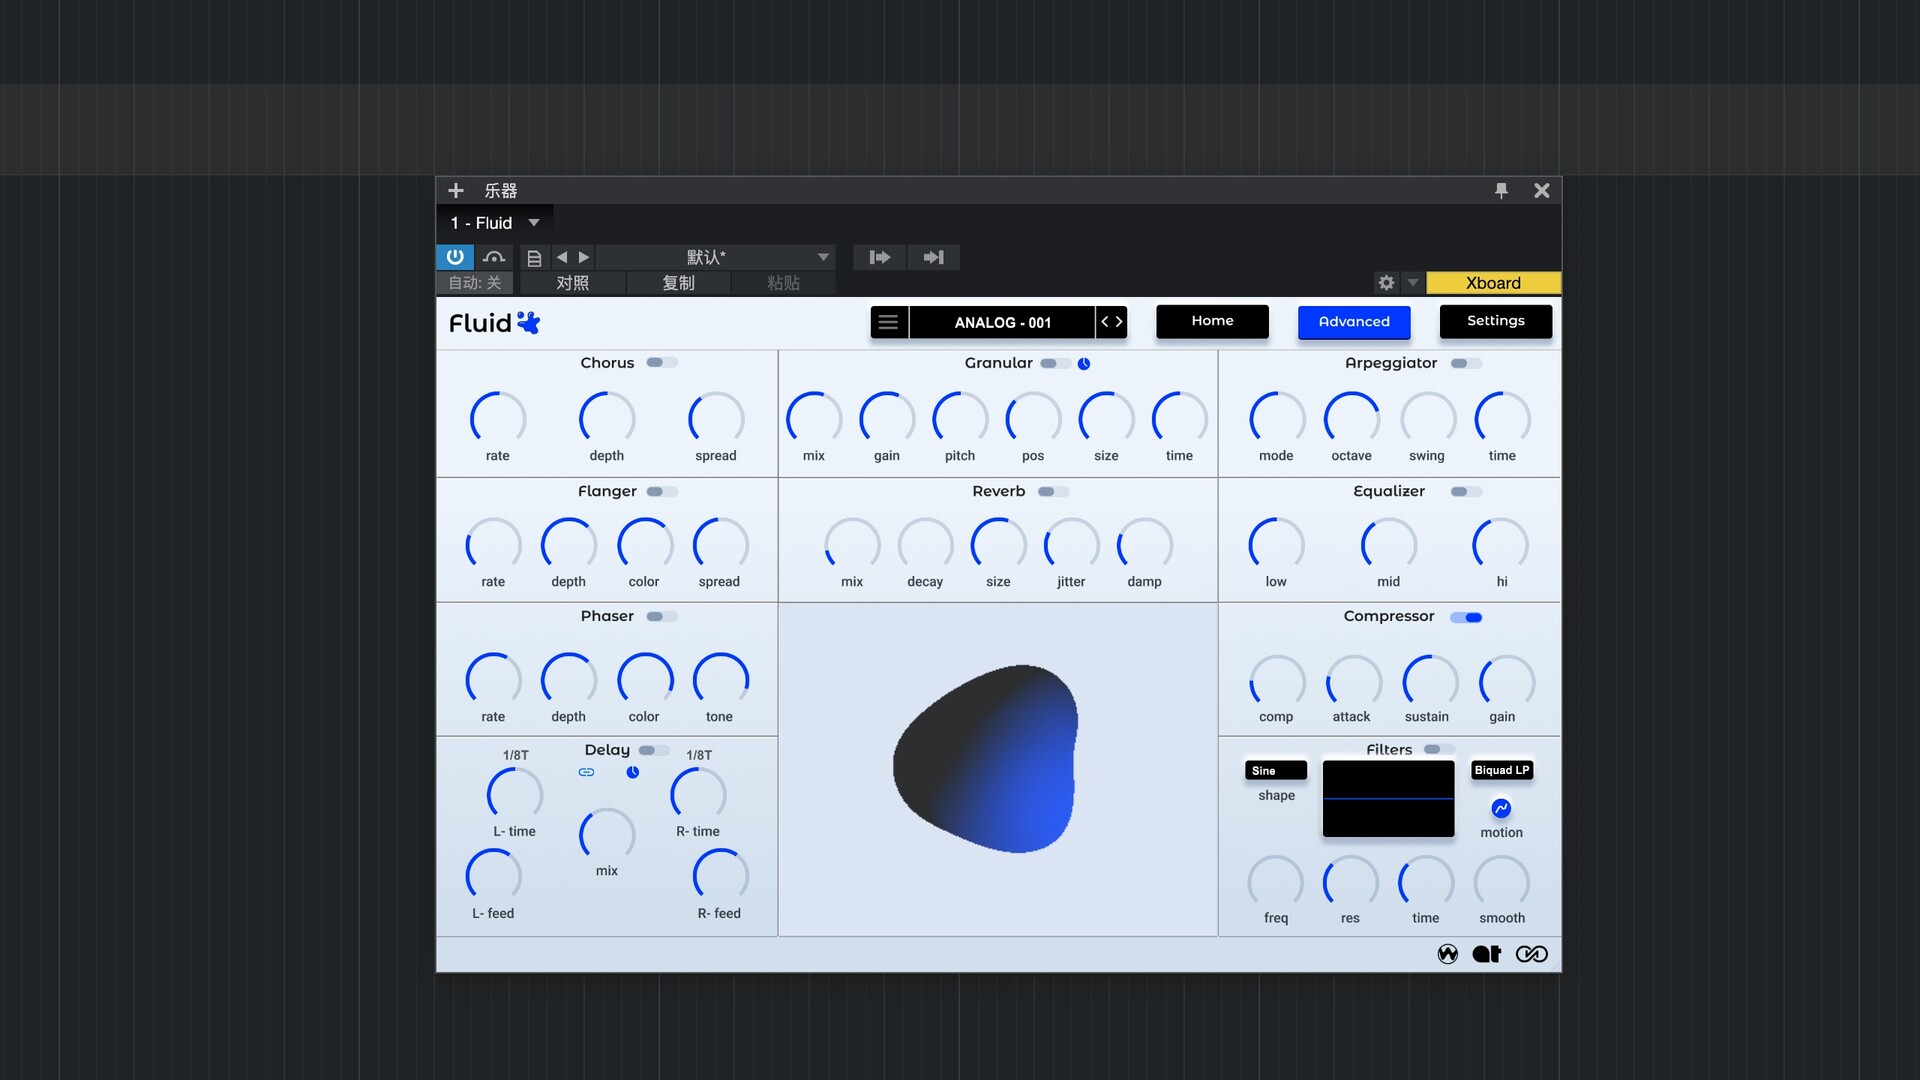1920x1080 pixels.
Task: Enable the Phaser toggle
Action: [x=661, y=617]
